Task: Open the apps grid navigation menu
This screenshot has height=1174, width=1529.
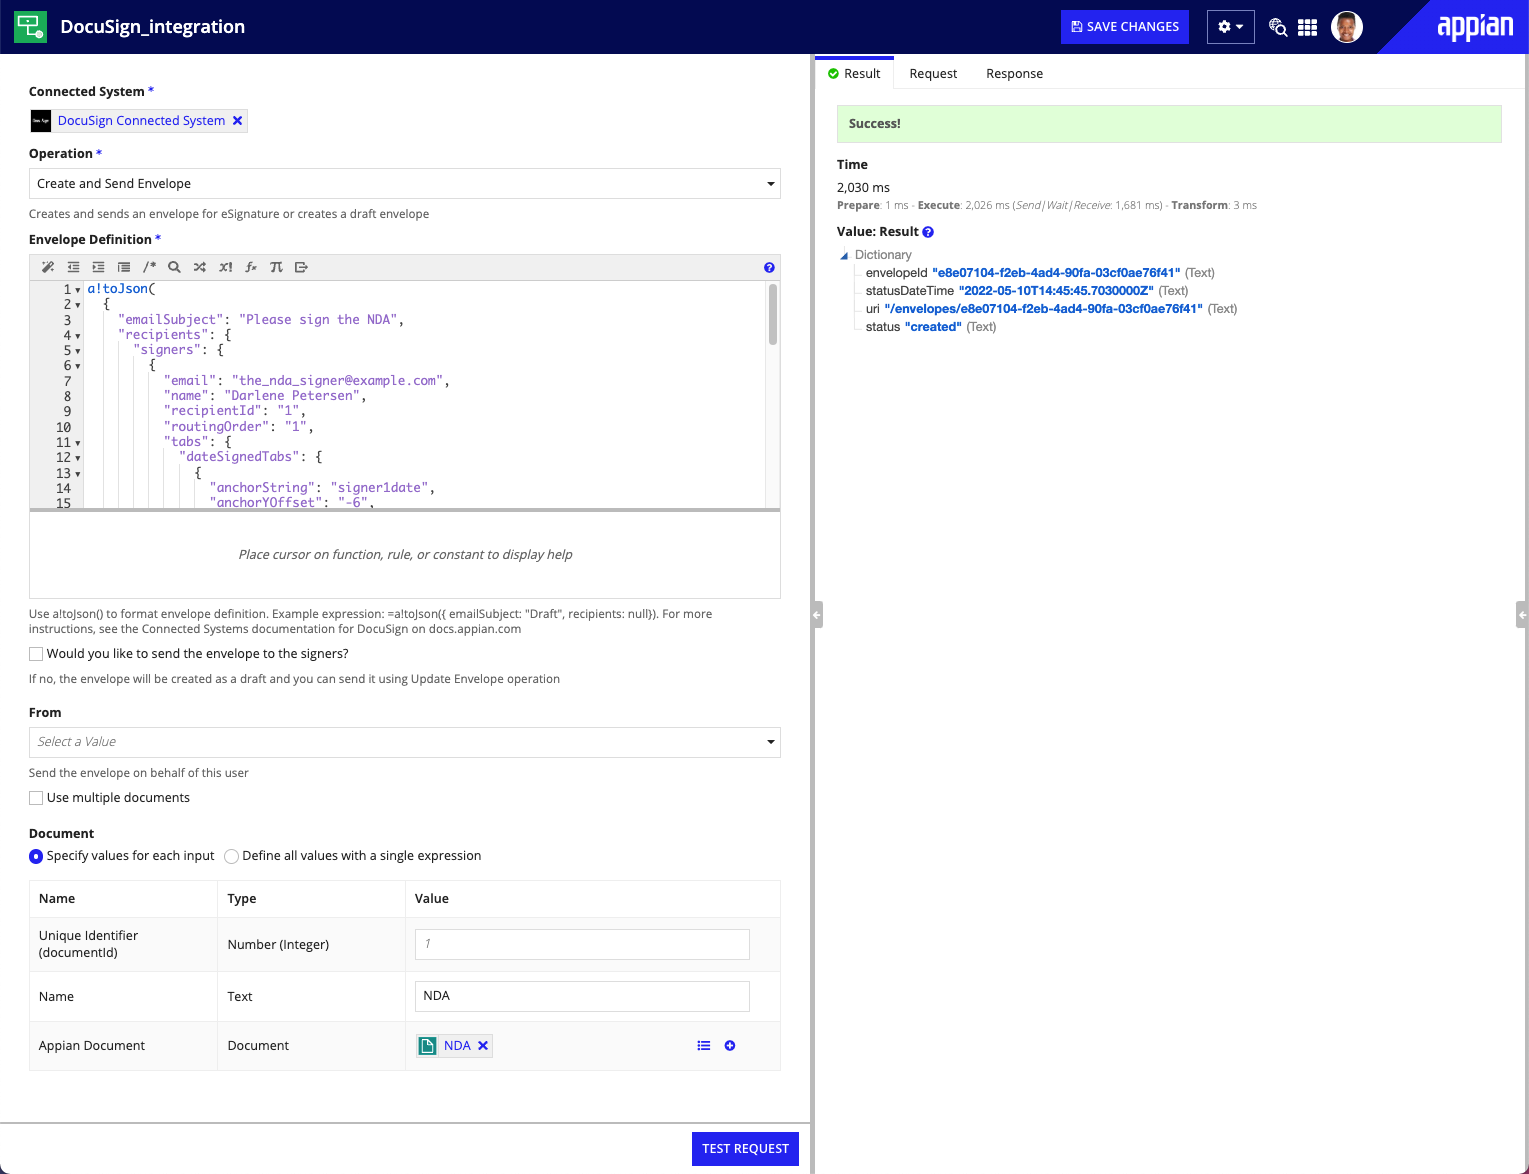Action: tap(1307, 27)
